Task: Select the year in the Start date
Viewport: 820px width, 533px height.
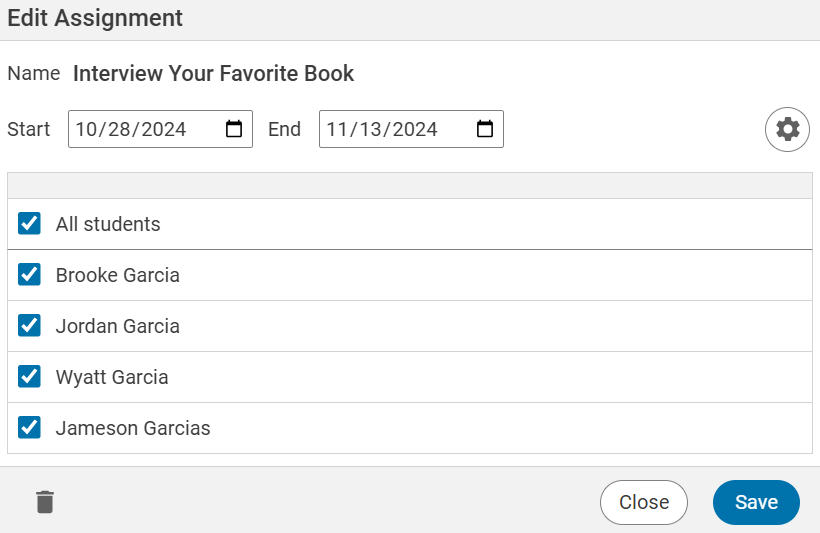Action: pos(163,129)
